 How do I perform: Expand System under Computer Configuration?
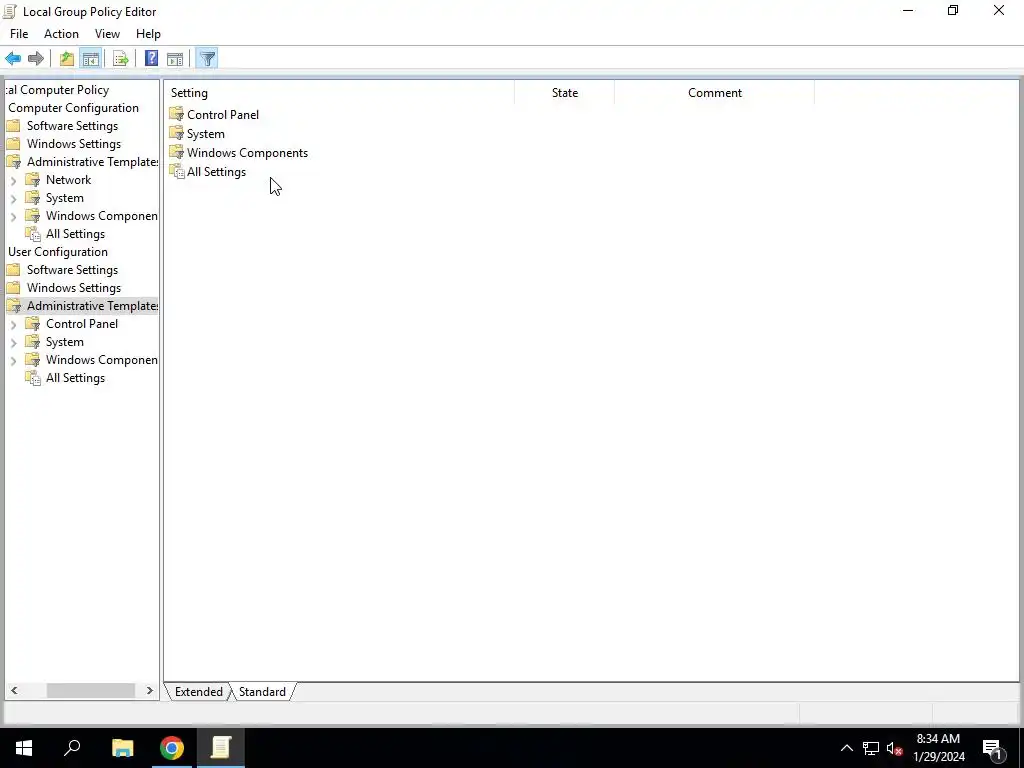pos(14,199)
